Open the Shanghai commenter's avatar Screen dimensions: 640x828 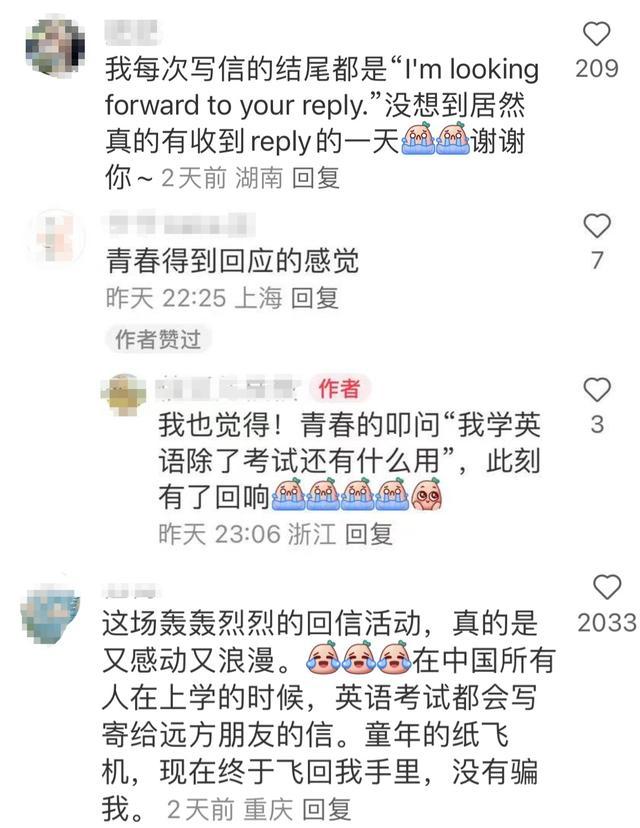[x=55, y=239]
